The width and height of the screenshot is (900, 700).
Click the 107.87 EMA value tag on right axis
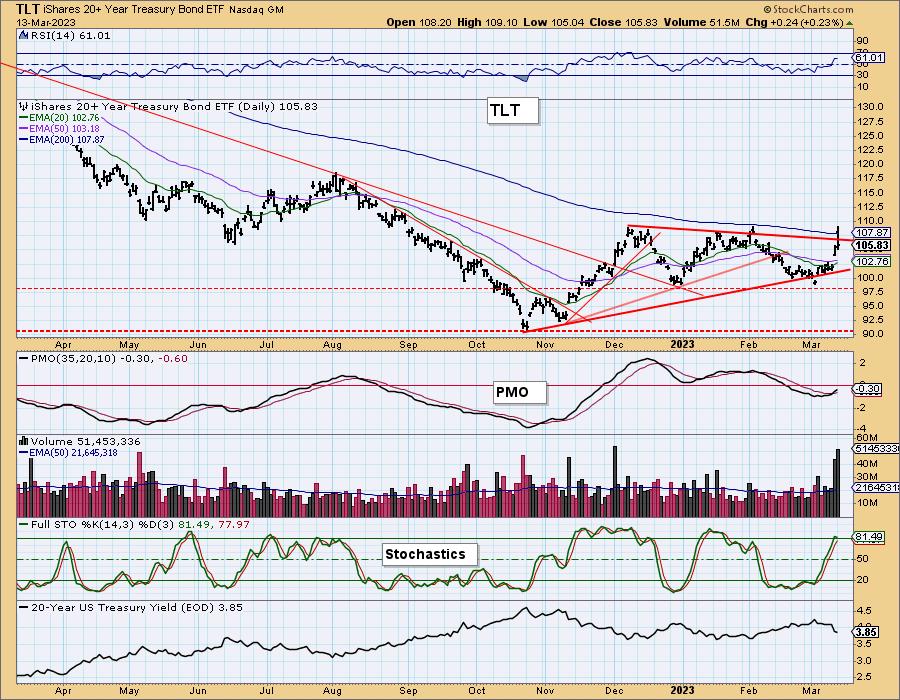pyautogui.click(x=872, y=232)
